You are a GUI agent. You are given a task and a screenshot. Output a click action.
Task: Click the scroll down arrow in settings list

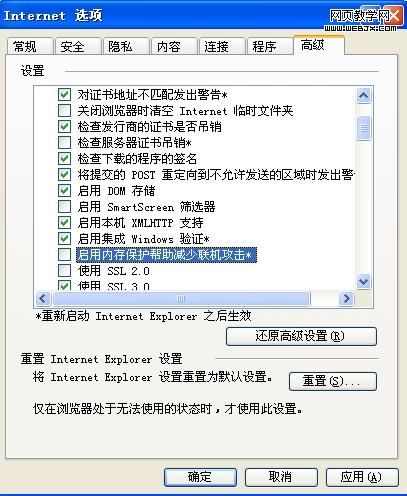363,282
